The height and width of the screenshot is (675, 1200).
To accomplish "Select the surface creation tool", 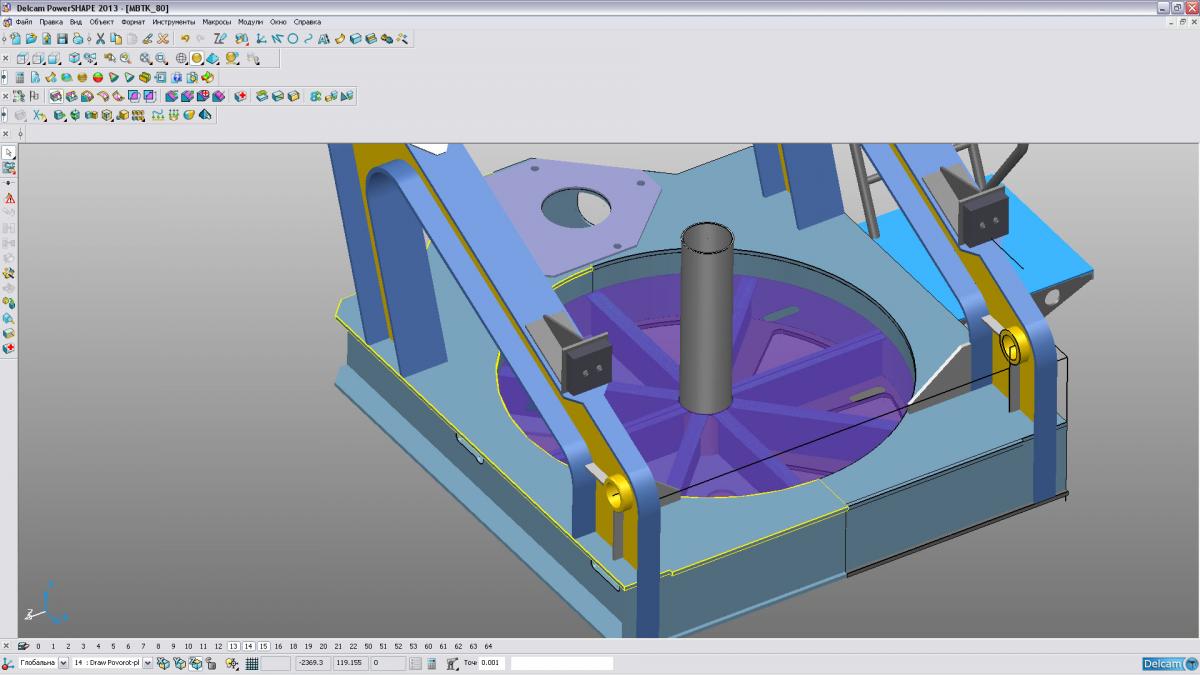I will click(339, 39).
